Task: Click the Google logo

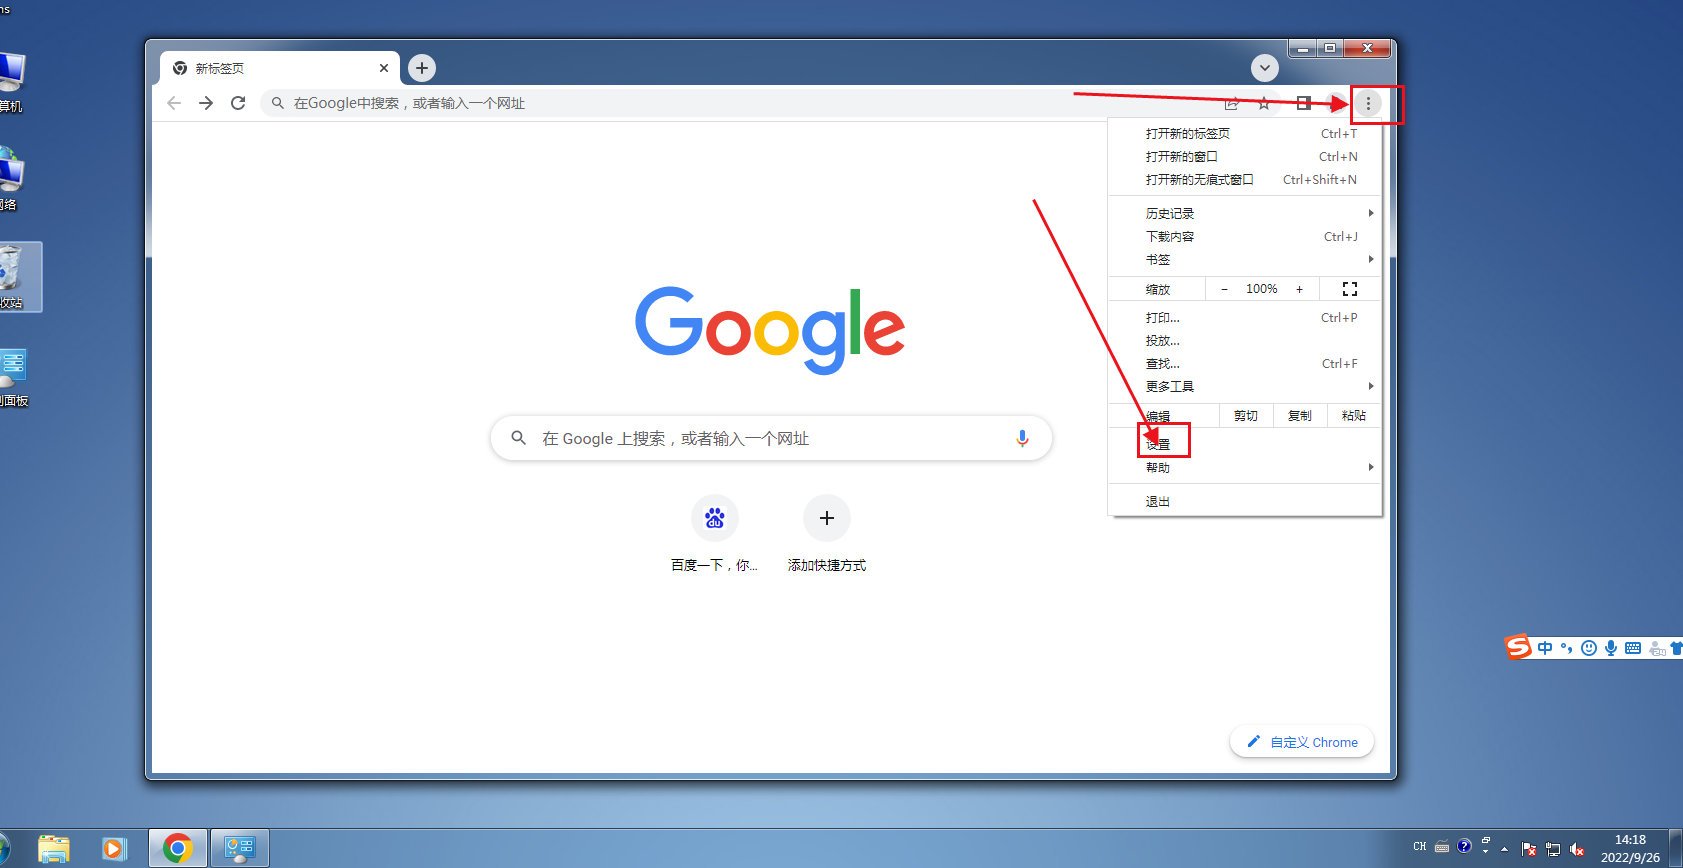Action: pos(770,330)
